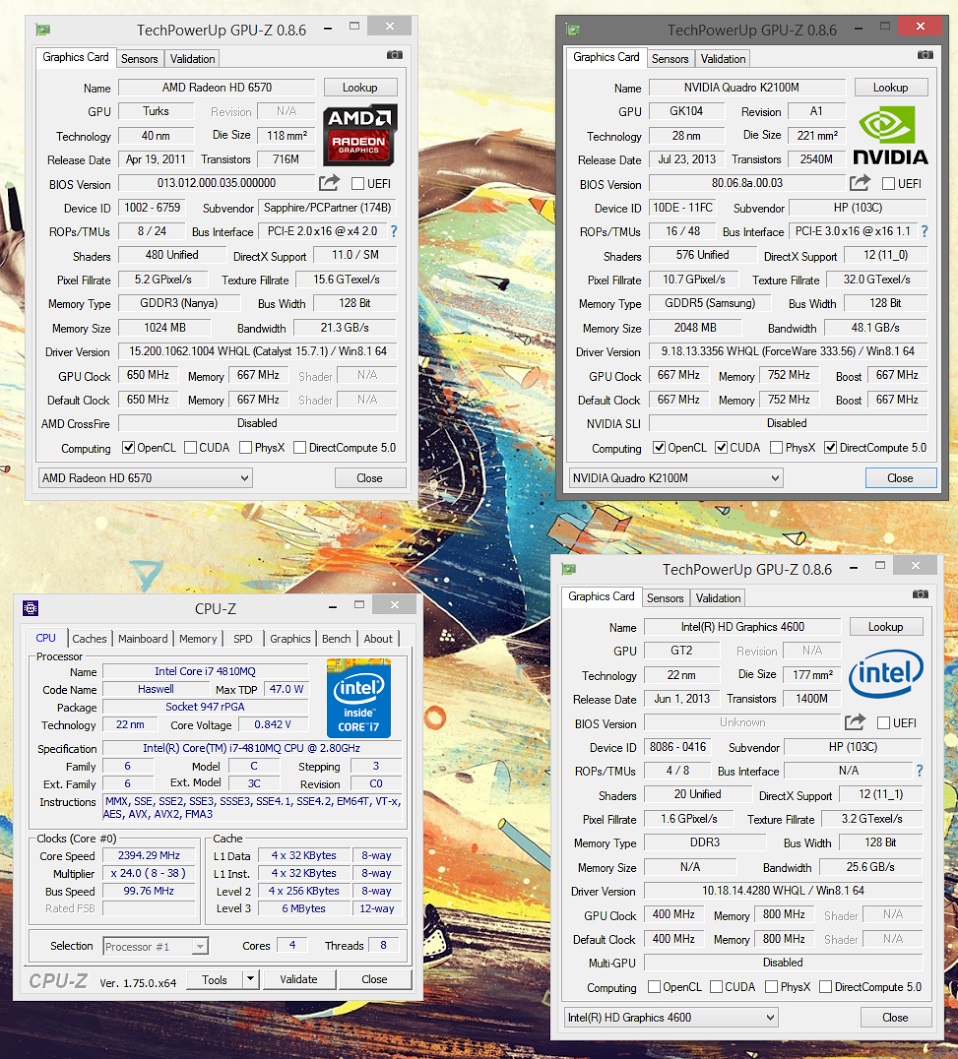Check CUDA in the Intel HD Graphics window

[716, 987]
